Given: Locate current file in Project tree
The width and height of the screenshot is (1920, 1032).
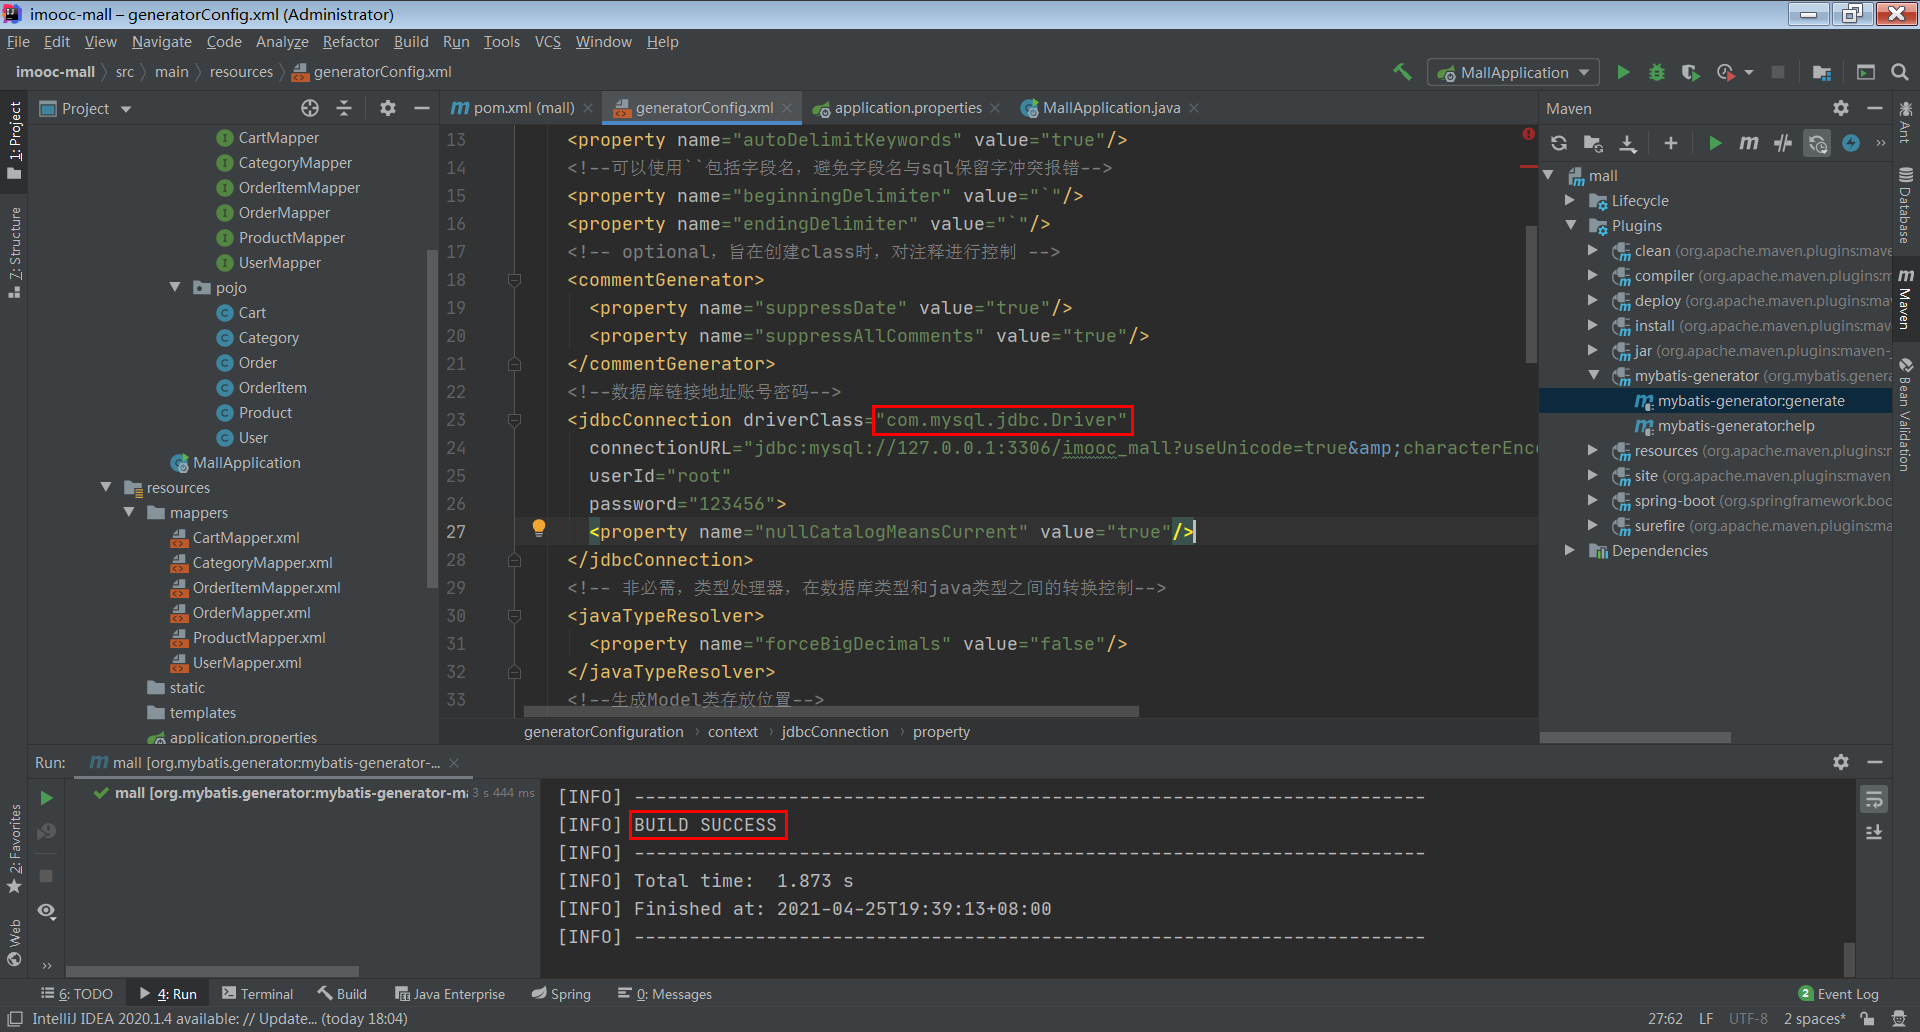Looking at the screenshot, I should click(310, 108).
